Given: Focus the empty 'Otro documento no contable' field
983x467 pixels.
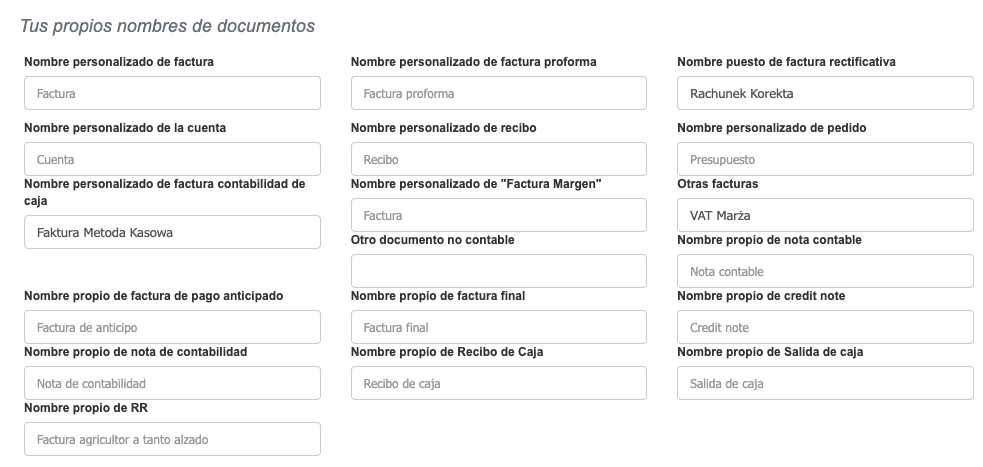Looking at the screenshot, I should tap(498, 271).
